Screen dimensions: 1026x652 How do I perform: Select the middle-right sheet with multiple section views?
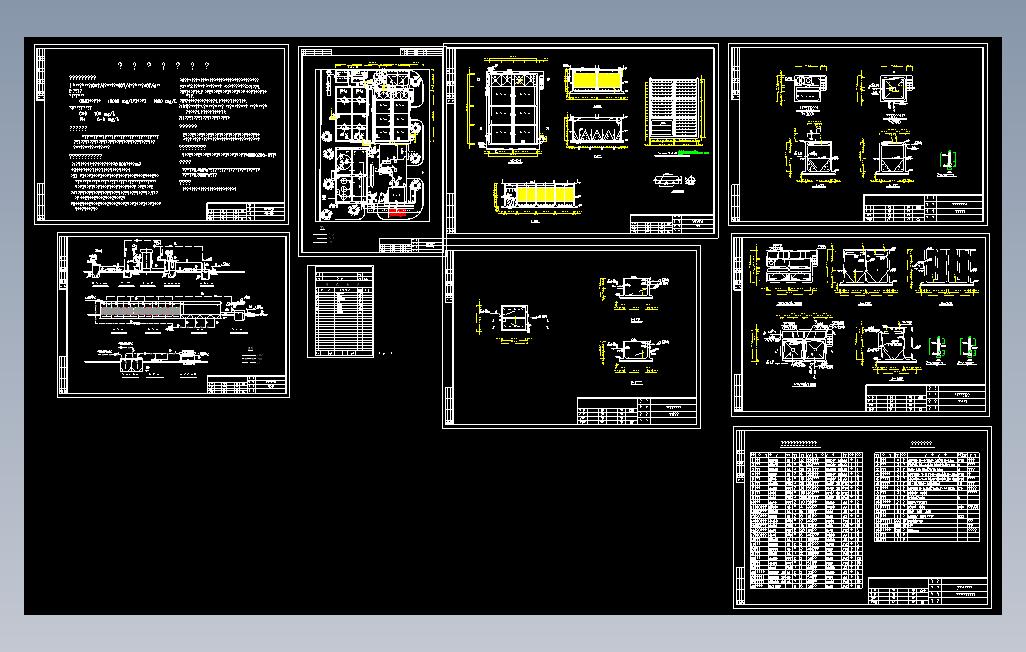click(860, 325)
